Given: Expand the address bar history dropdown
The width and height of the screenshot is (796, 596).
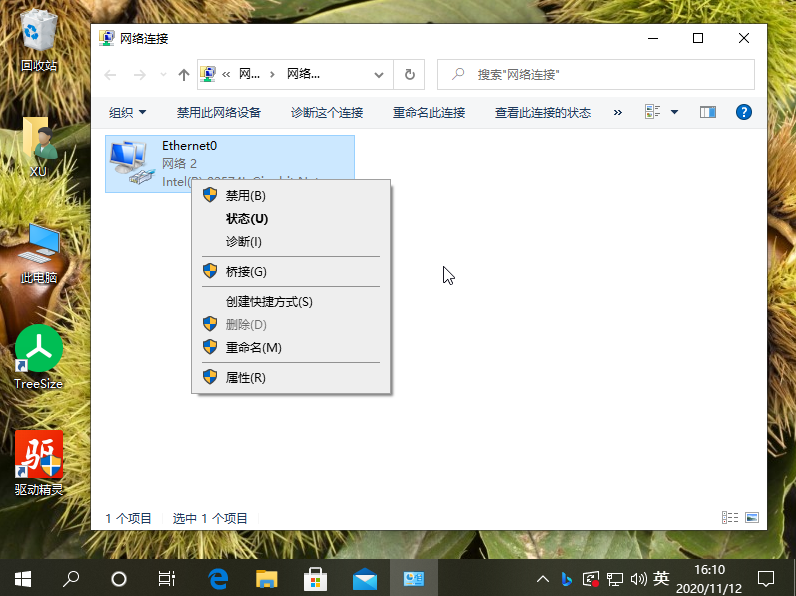Looking at the screenshot, I should 379,74.
